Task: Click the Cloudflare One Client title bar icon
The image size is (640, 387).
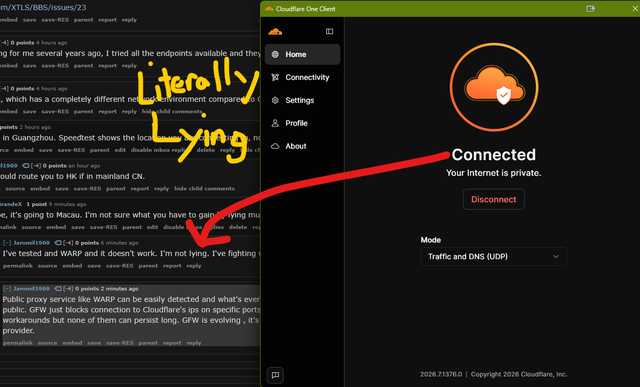Action: (x=269, y=9)
